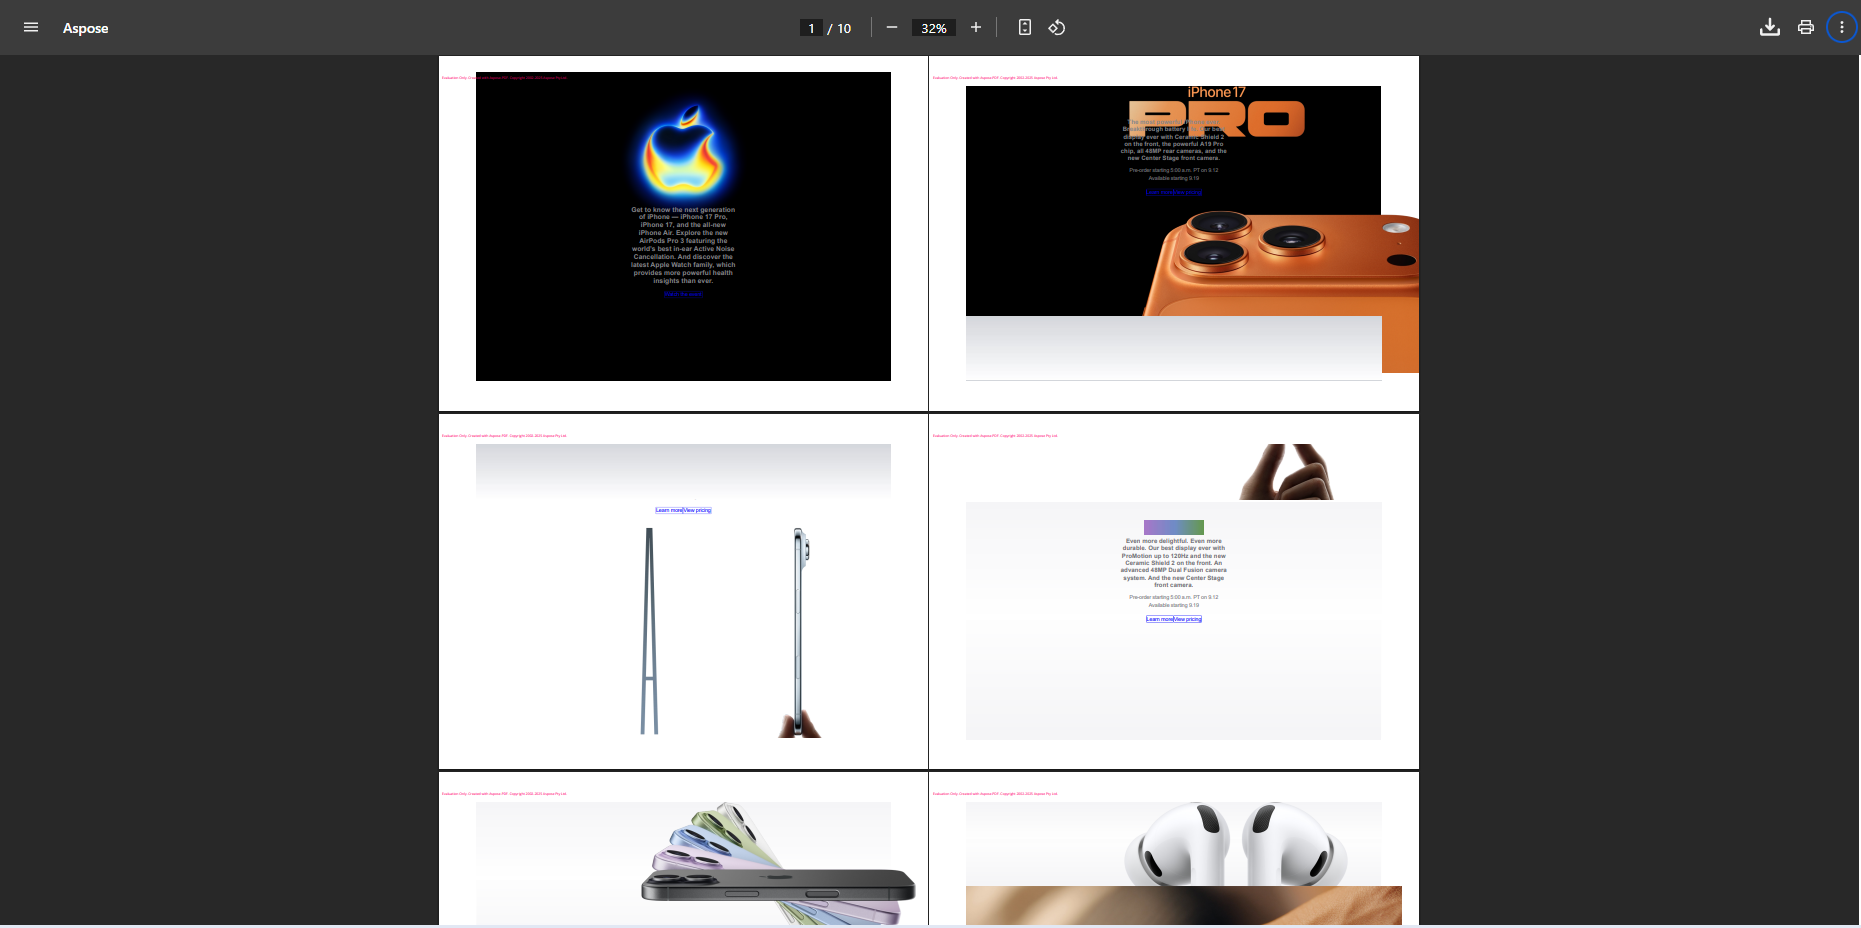This screenshot has width=1861, height=928.
Task: Print the document using the printer icon
Action: tap(1805, 28)
